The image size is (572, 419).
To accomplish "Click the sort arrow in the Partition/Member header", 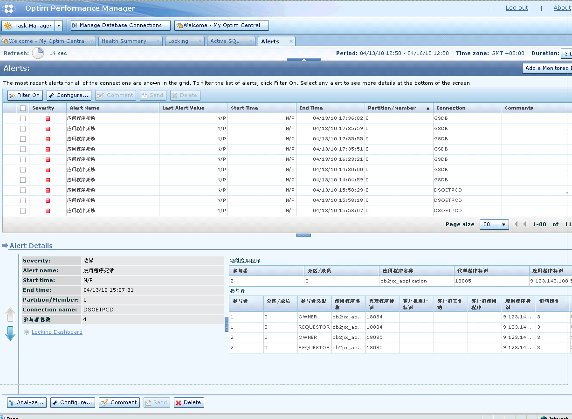I will click(x=428, y=109).
